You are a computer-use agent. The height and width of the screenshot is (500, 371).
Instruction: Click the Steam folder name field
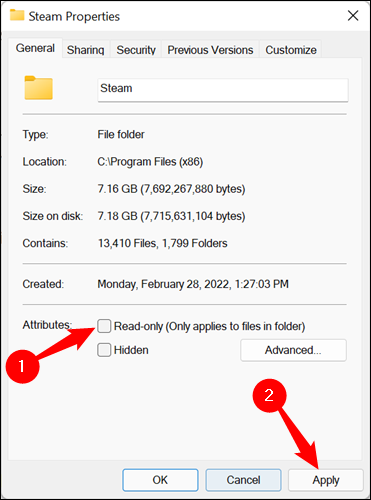coord(223,90)
